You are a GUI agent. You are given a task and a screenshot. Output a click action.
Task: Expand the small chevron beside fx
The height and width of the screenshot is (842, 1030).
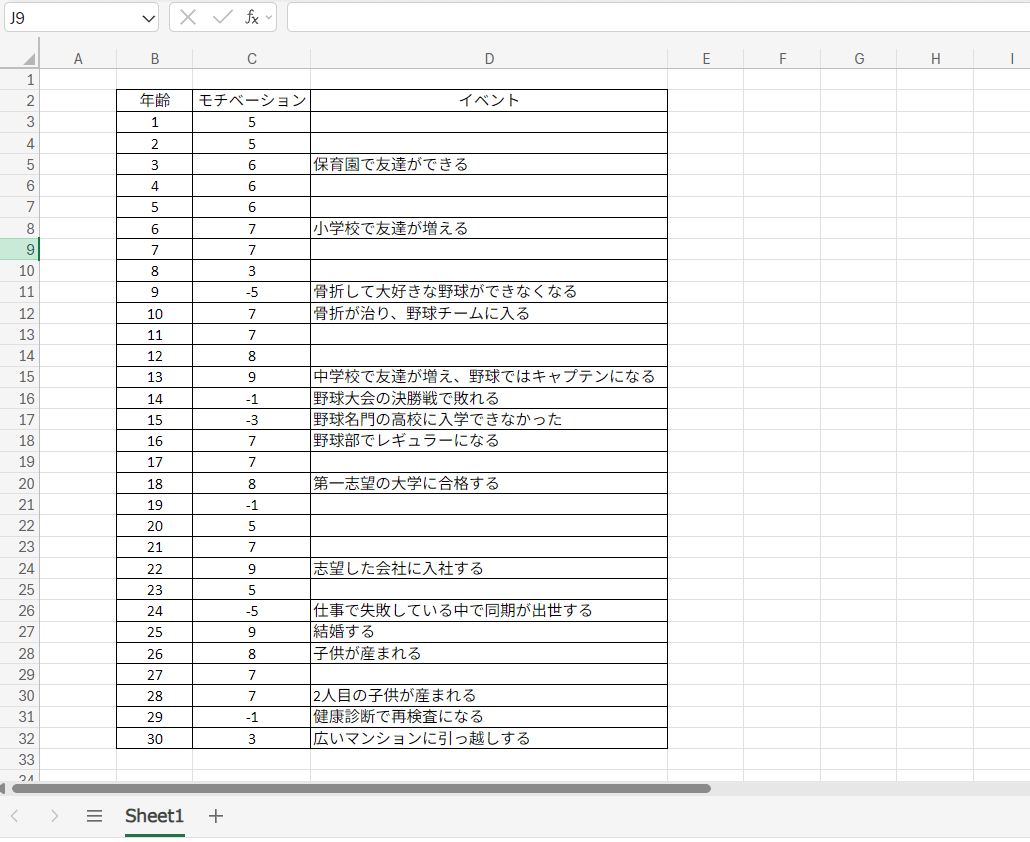[x=269, y=18]
